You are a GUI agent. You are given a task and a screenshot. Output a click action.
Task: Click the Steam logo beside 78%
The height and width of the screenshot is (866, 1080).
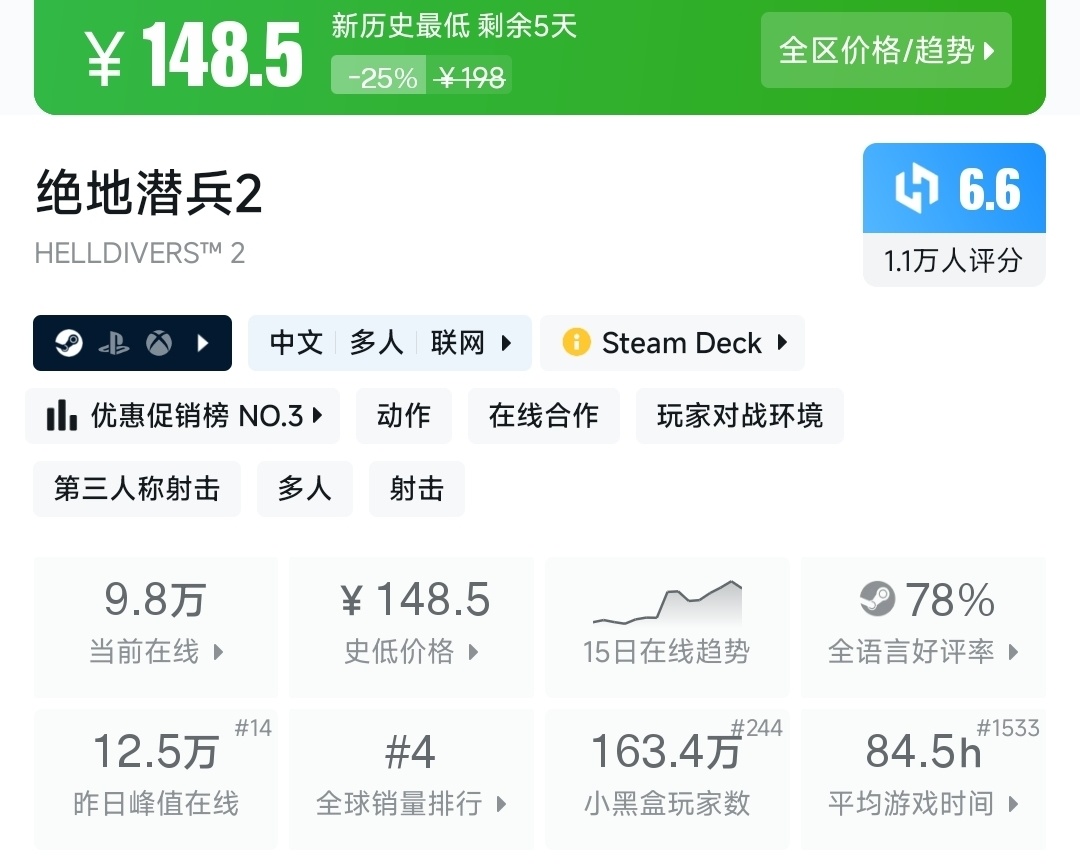click(x=877, y=600)
